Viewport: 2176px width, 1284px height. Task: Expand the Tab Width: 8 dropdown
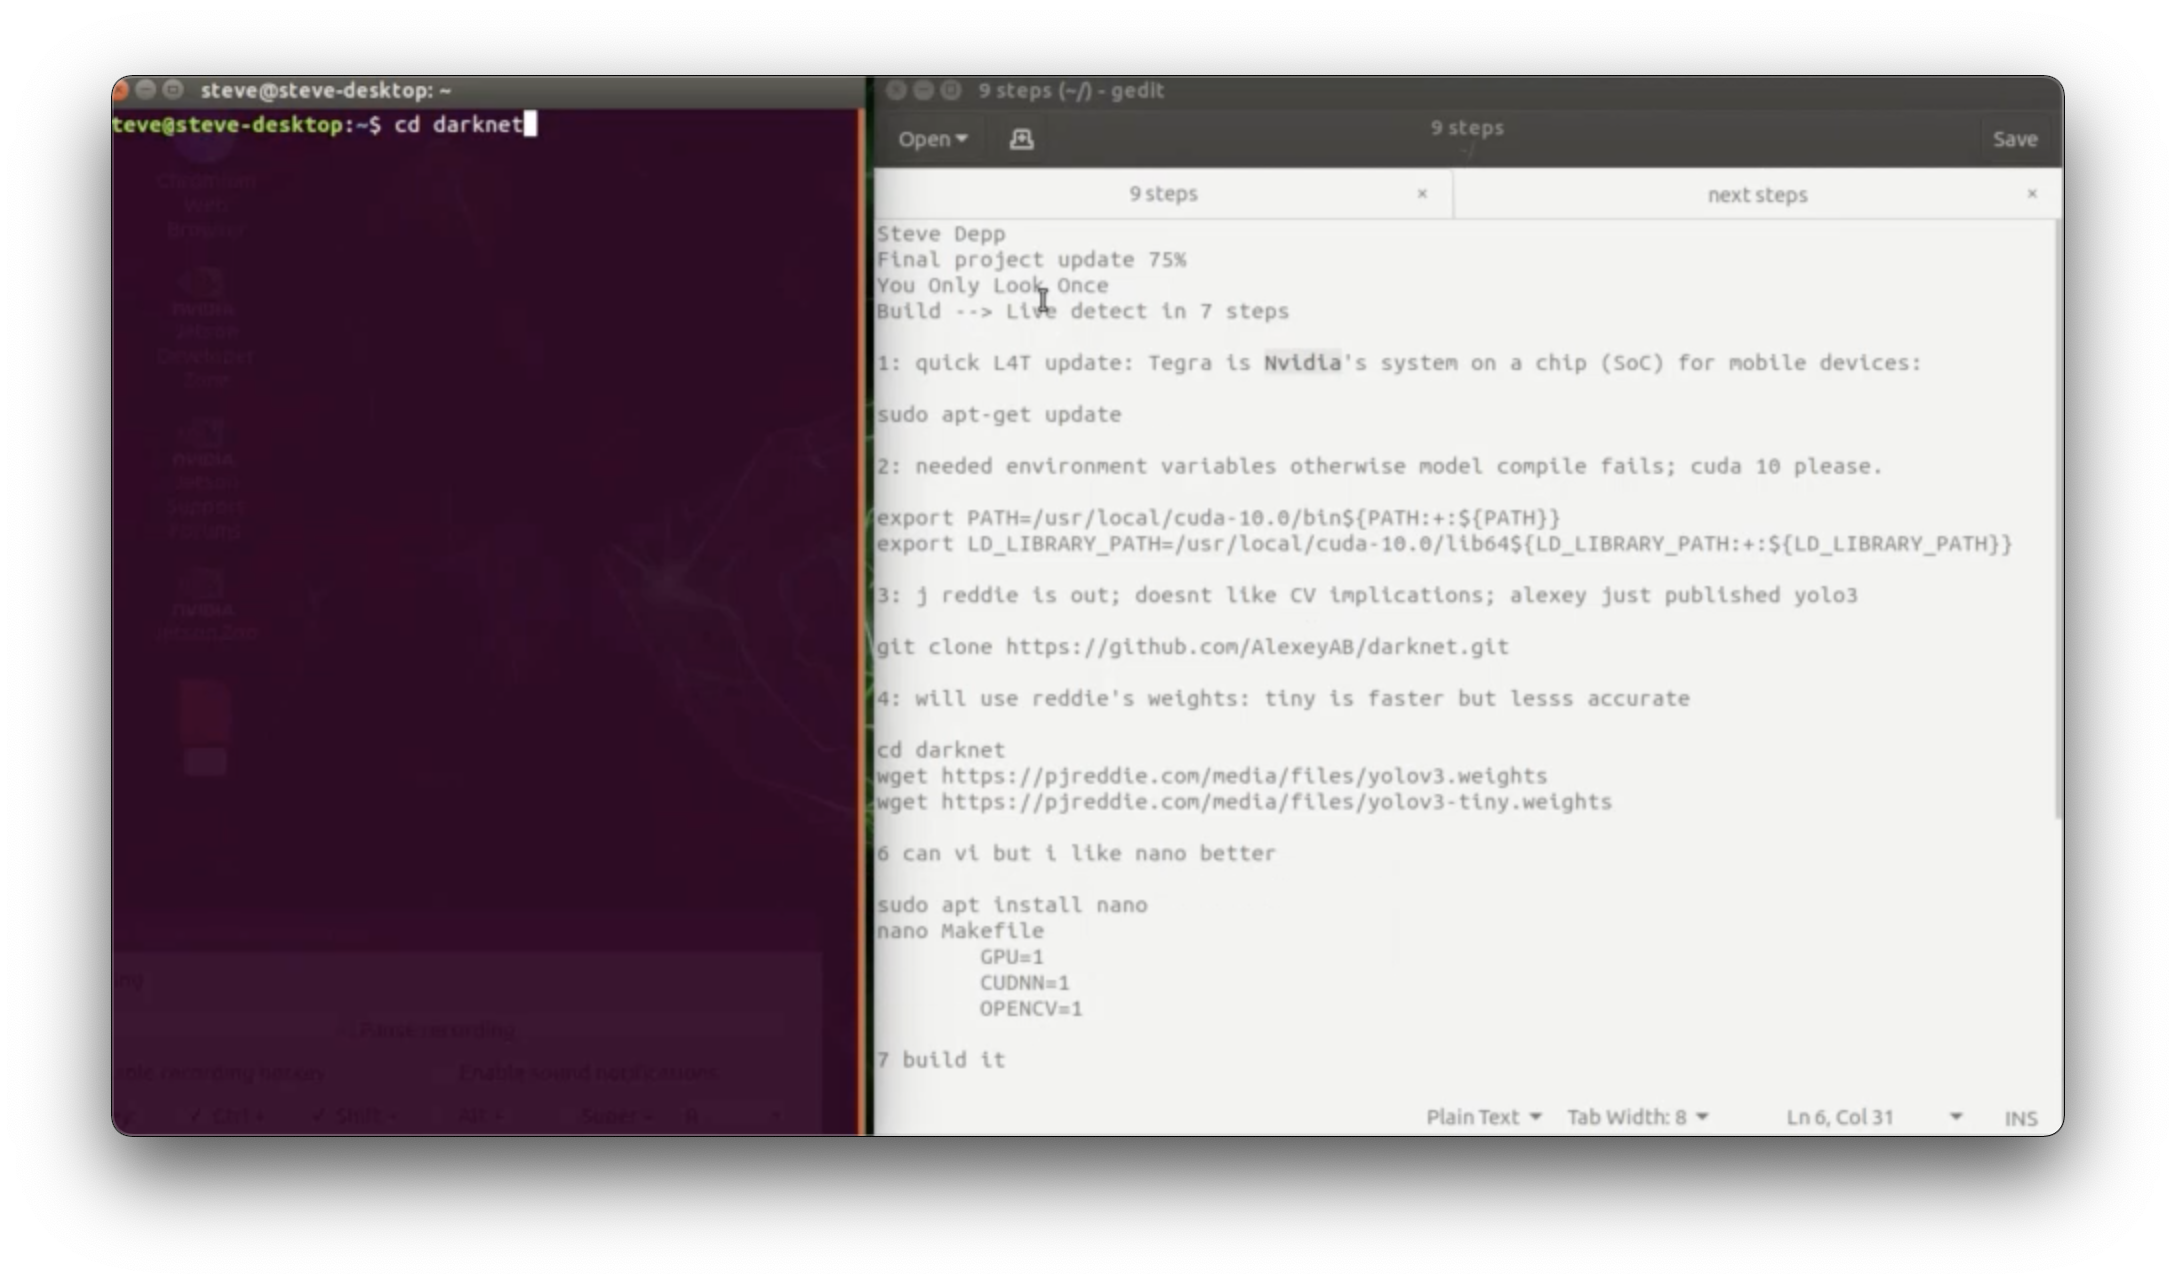click(1638, 1117)
